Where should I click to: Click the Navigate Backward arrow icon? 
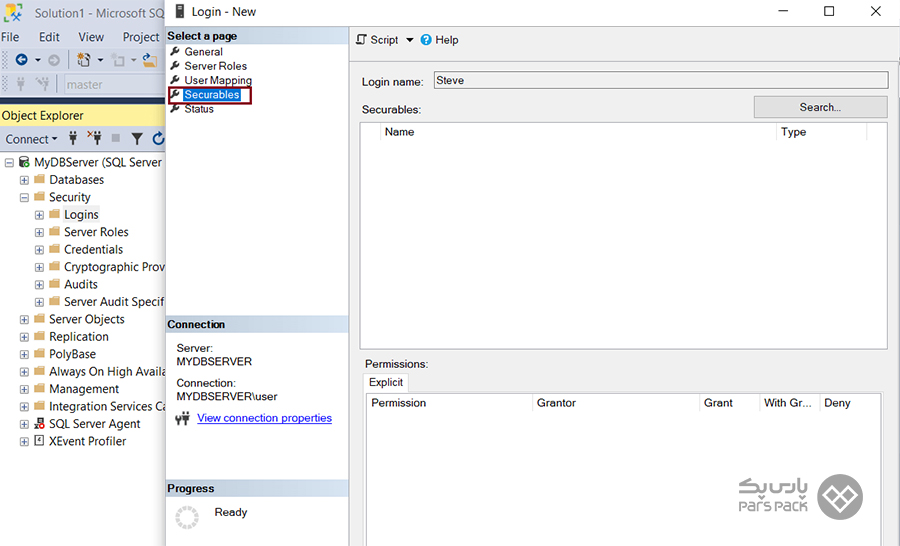21,60
